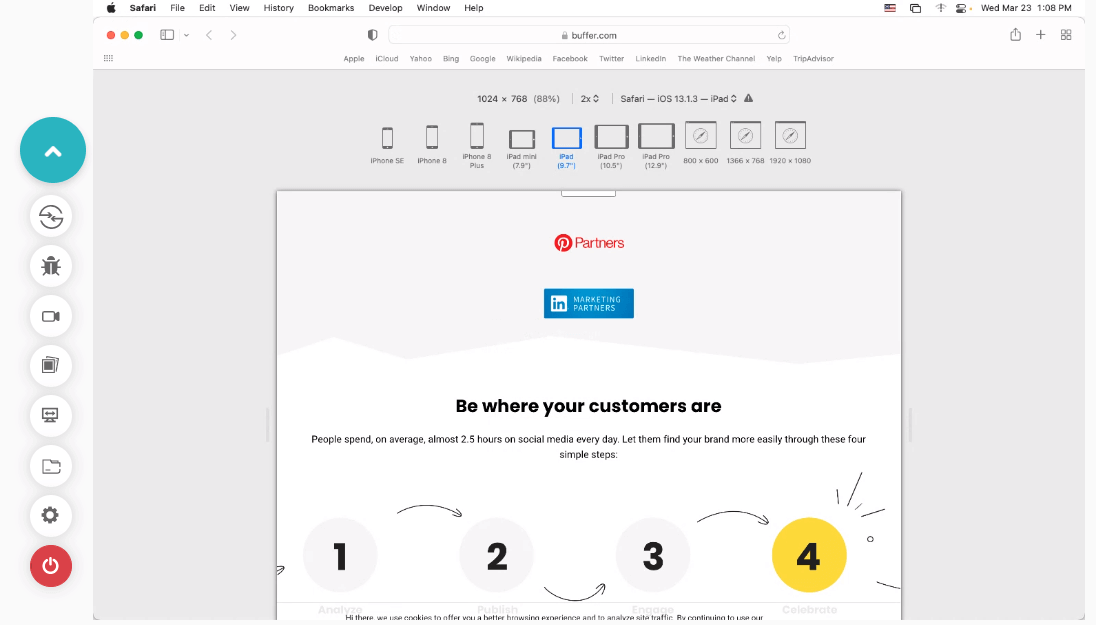Open the Safari iOS 13.1.3 iPad user agent dropdown
Screen dimensions: 1096x625
(679, 99)
